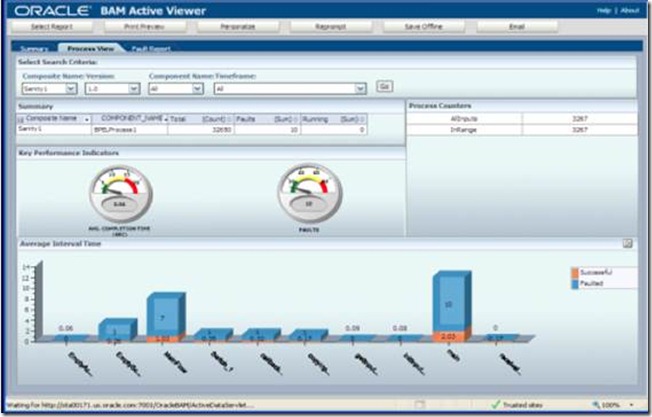Screen dimensions: 652x417
Task: Open the About link
Action: point(630,10)
